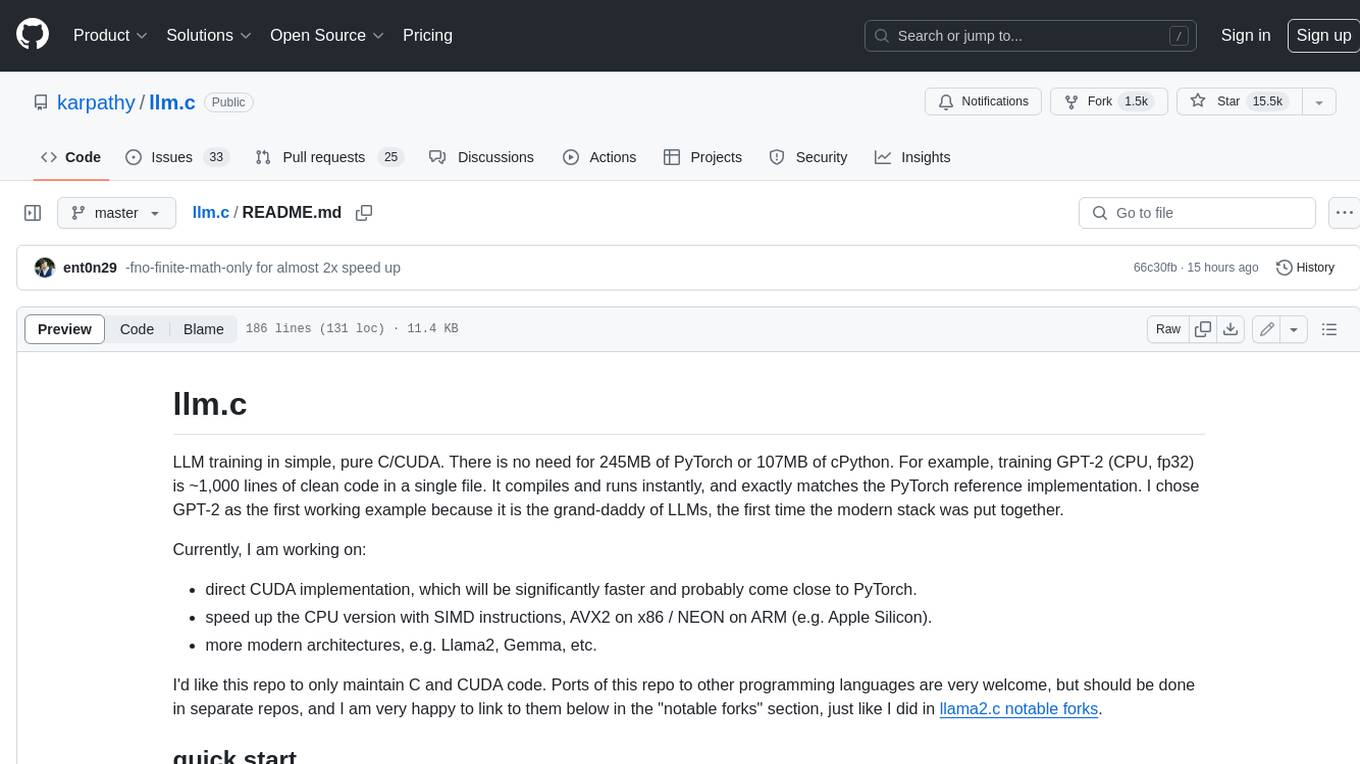1360x764 pixels.
Task: Switch to the Discussions tab
Action: (481, 157)
